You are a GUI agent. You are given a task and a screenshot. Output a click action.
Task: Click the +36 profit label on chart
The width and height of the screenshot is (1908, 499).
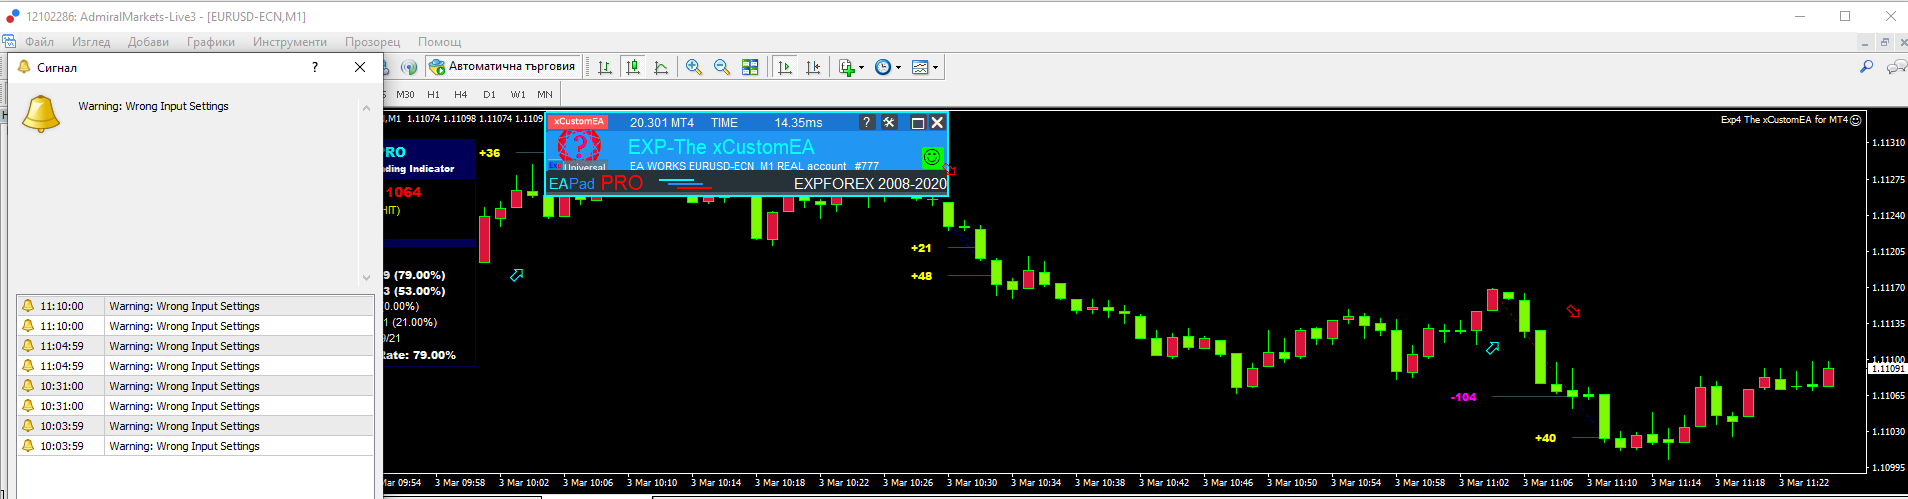point(489,153)
